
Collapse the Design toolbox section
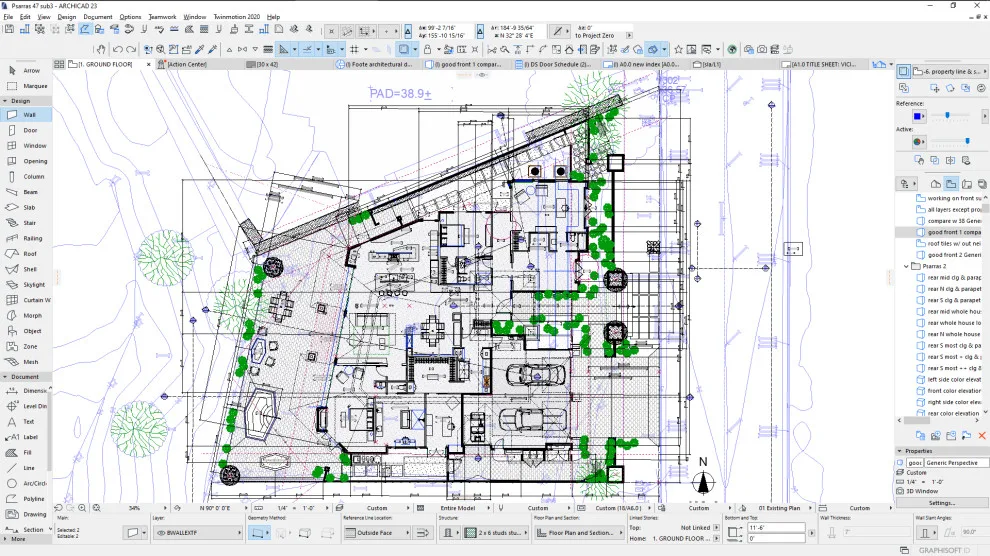point(6,101)
